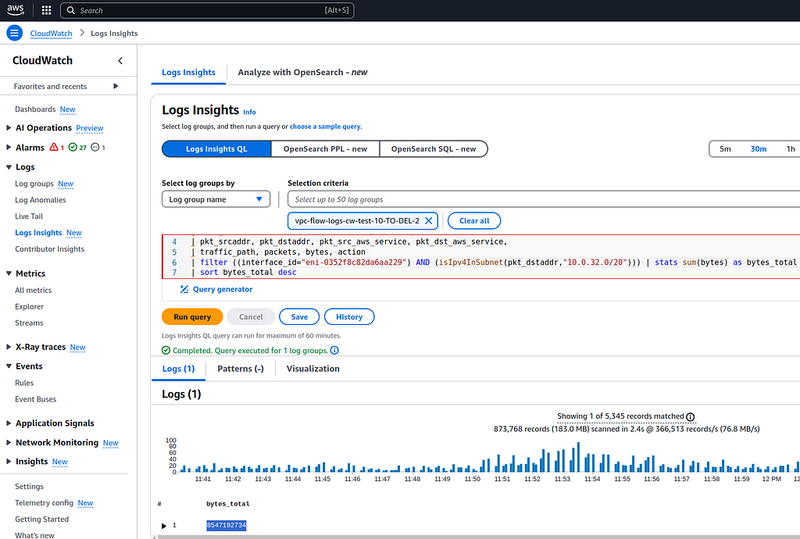Open Log groups in sidebar
This screenshot has width=800, height=539.
[34, 184]
